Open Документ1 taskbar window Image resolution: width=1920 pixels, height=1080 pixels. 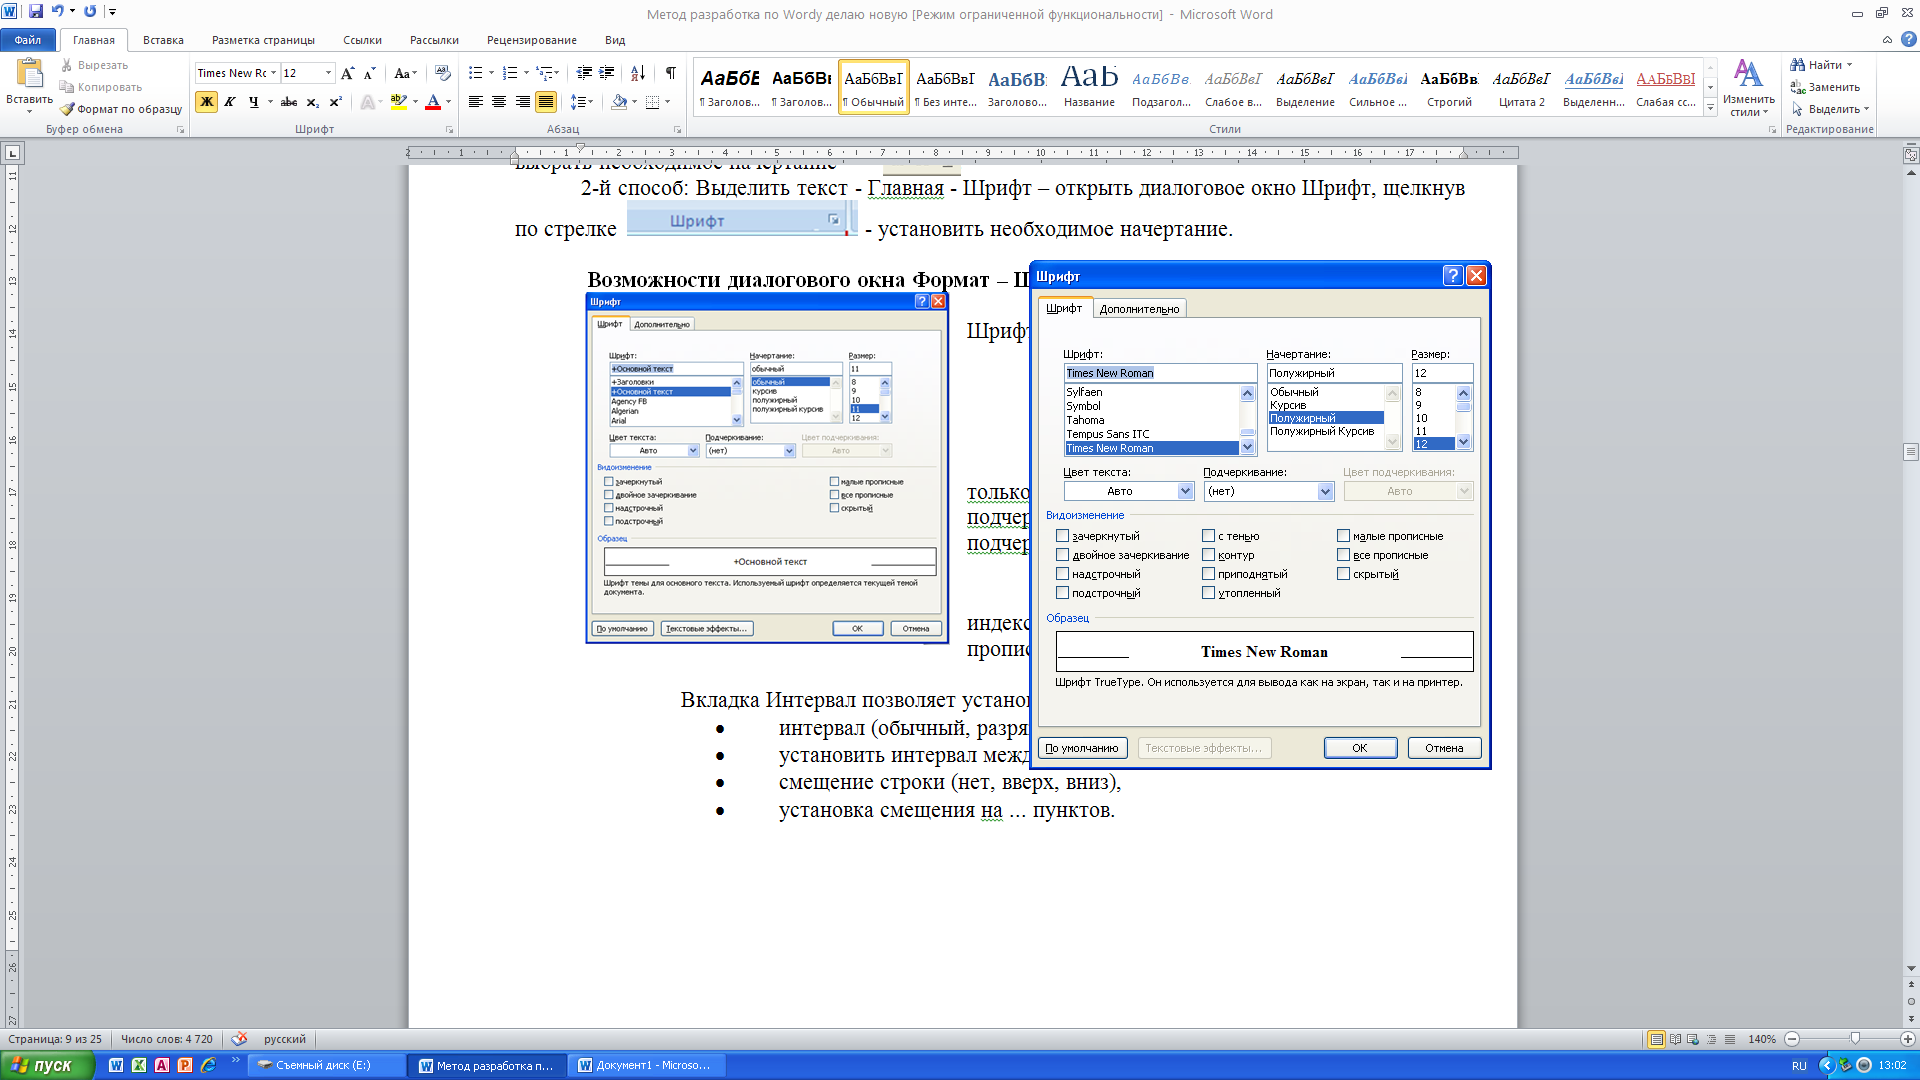pos(647,1065)
